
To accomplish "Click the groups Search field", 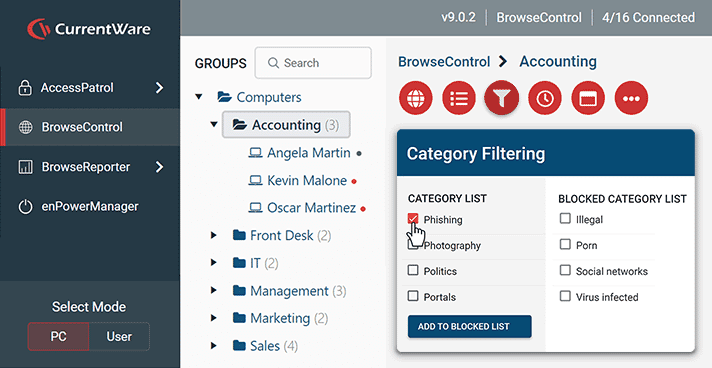I will 313,63.
